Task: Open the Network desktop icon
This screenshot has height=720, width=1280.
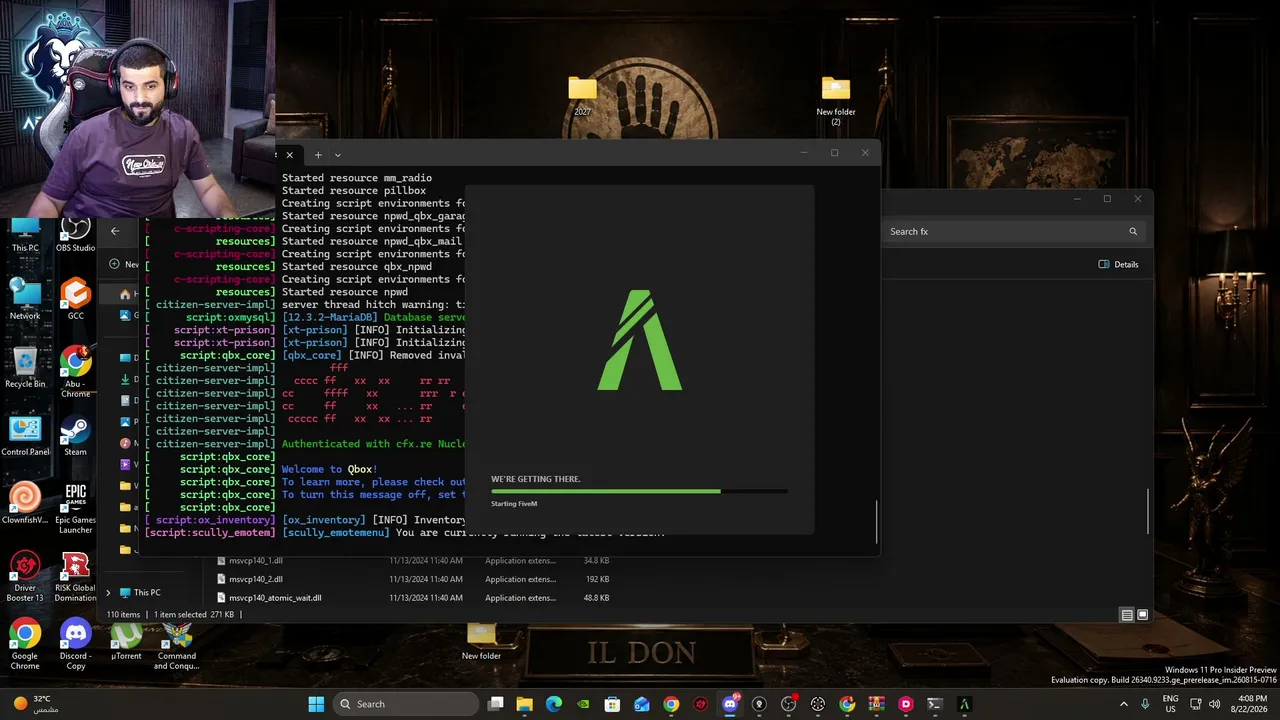Action: pyautogui.click(x=25, y=298)
